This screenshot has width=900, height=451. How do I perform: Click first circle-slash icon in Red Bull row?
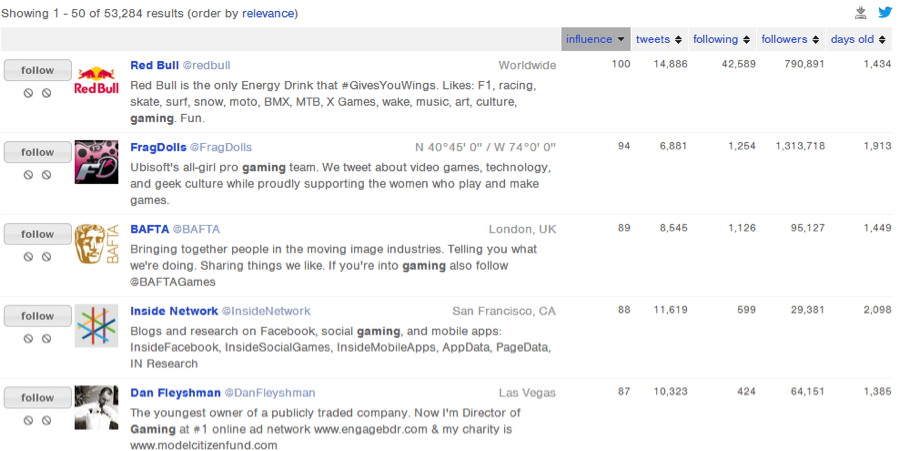click(x=28, y=93)
